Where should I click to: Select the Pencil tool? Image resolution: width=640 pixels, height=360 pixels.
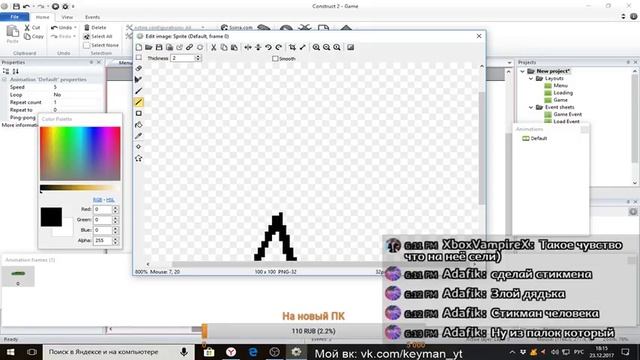(139, 79)
